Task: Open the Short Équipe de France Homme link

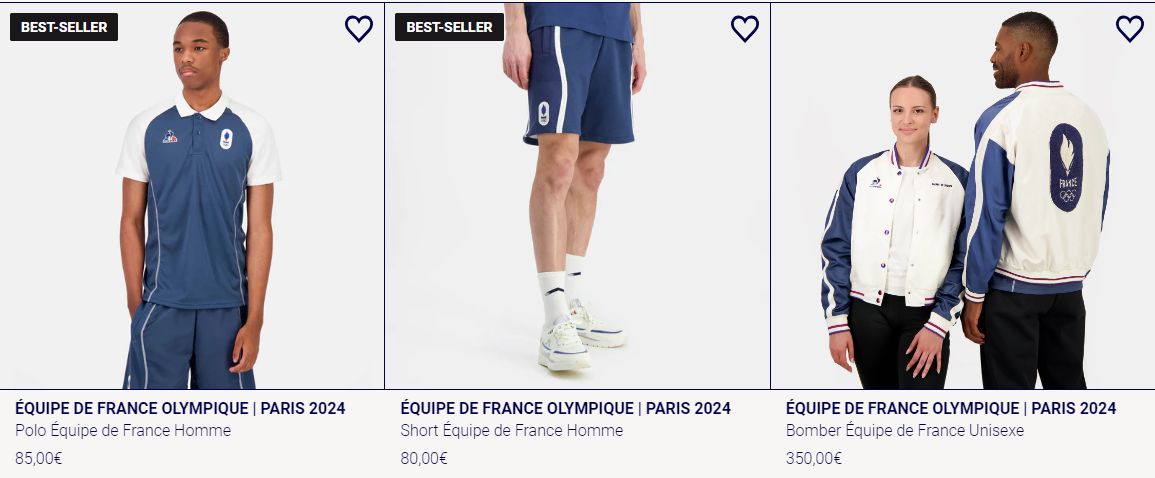Action: [511, 431]
